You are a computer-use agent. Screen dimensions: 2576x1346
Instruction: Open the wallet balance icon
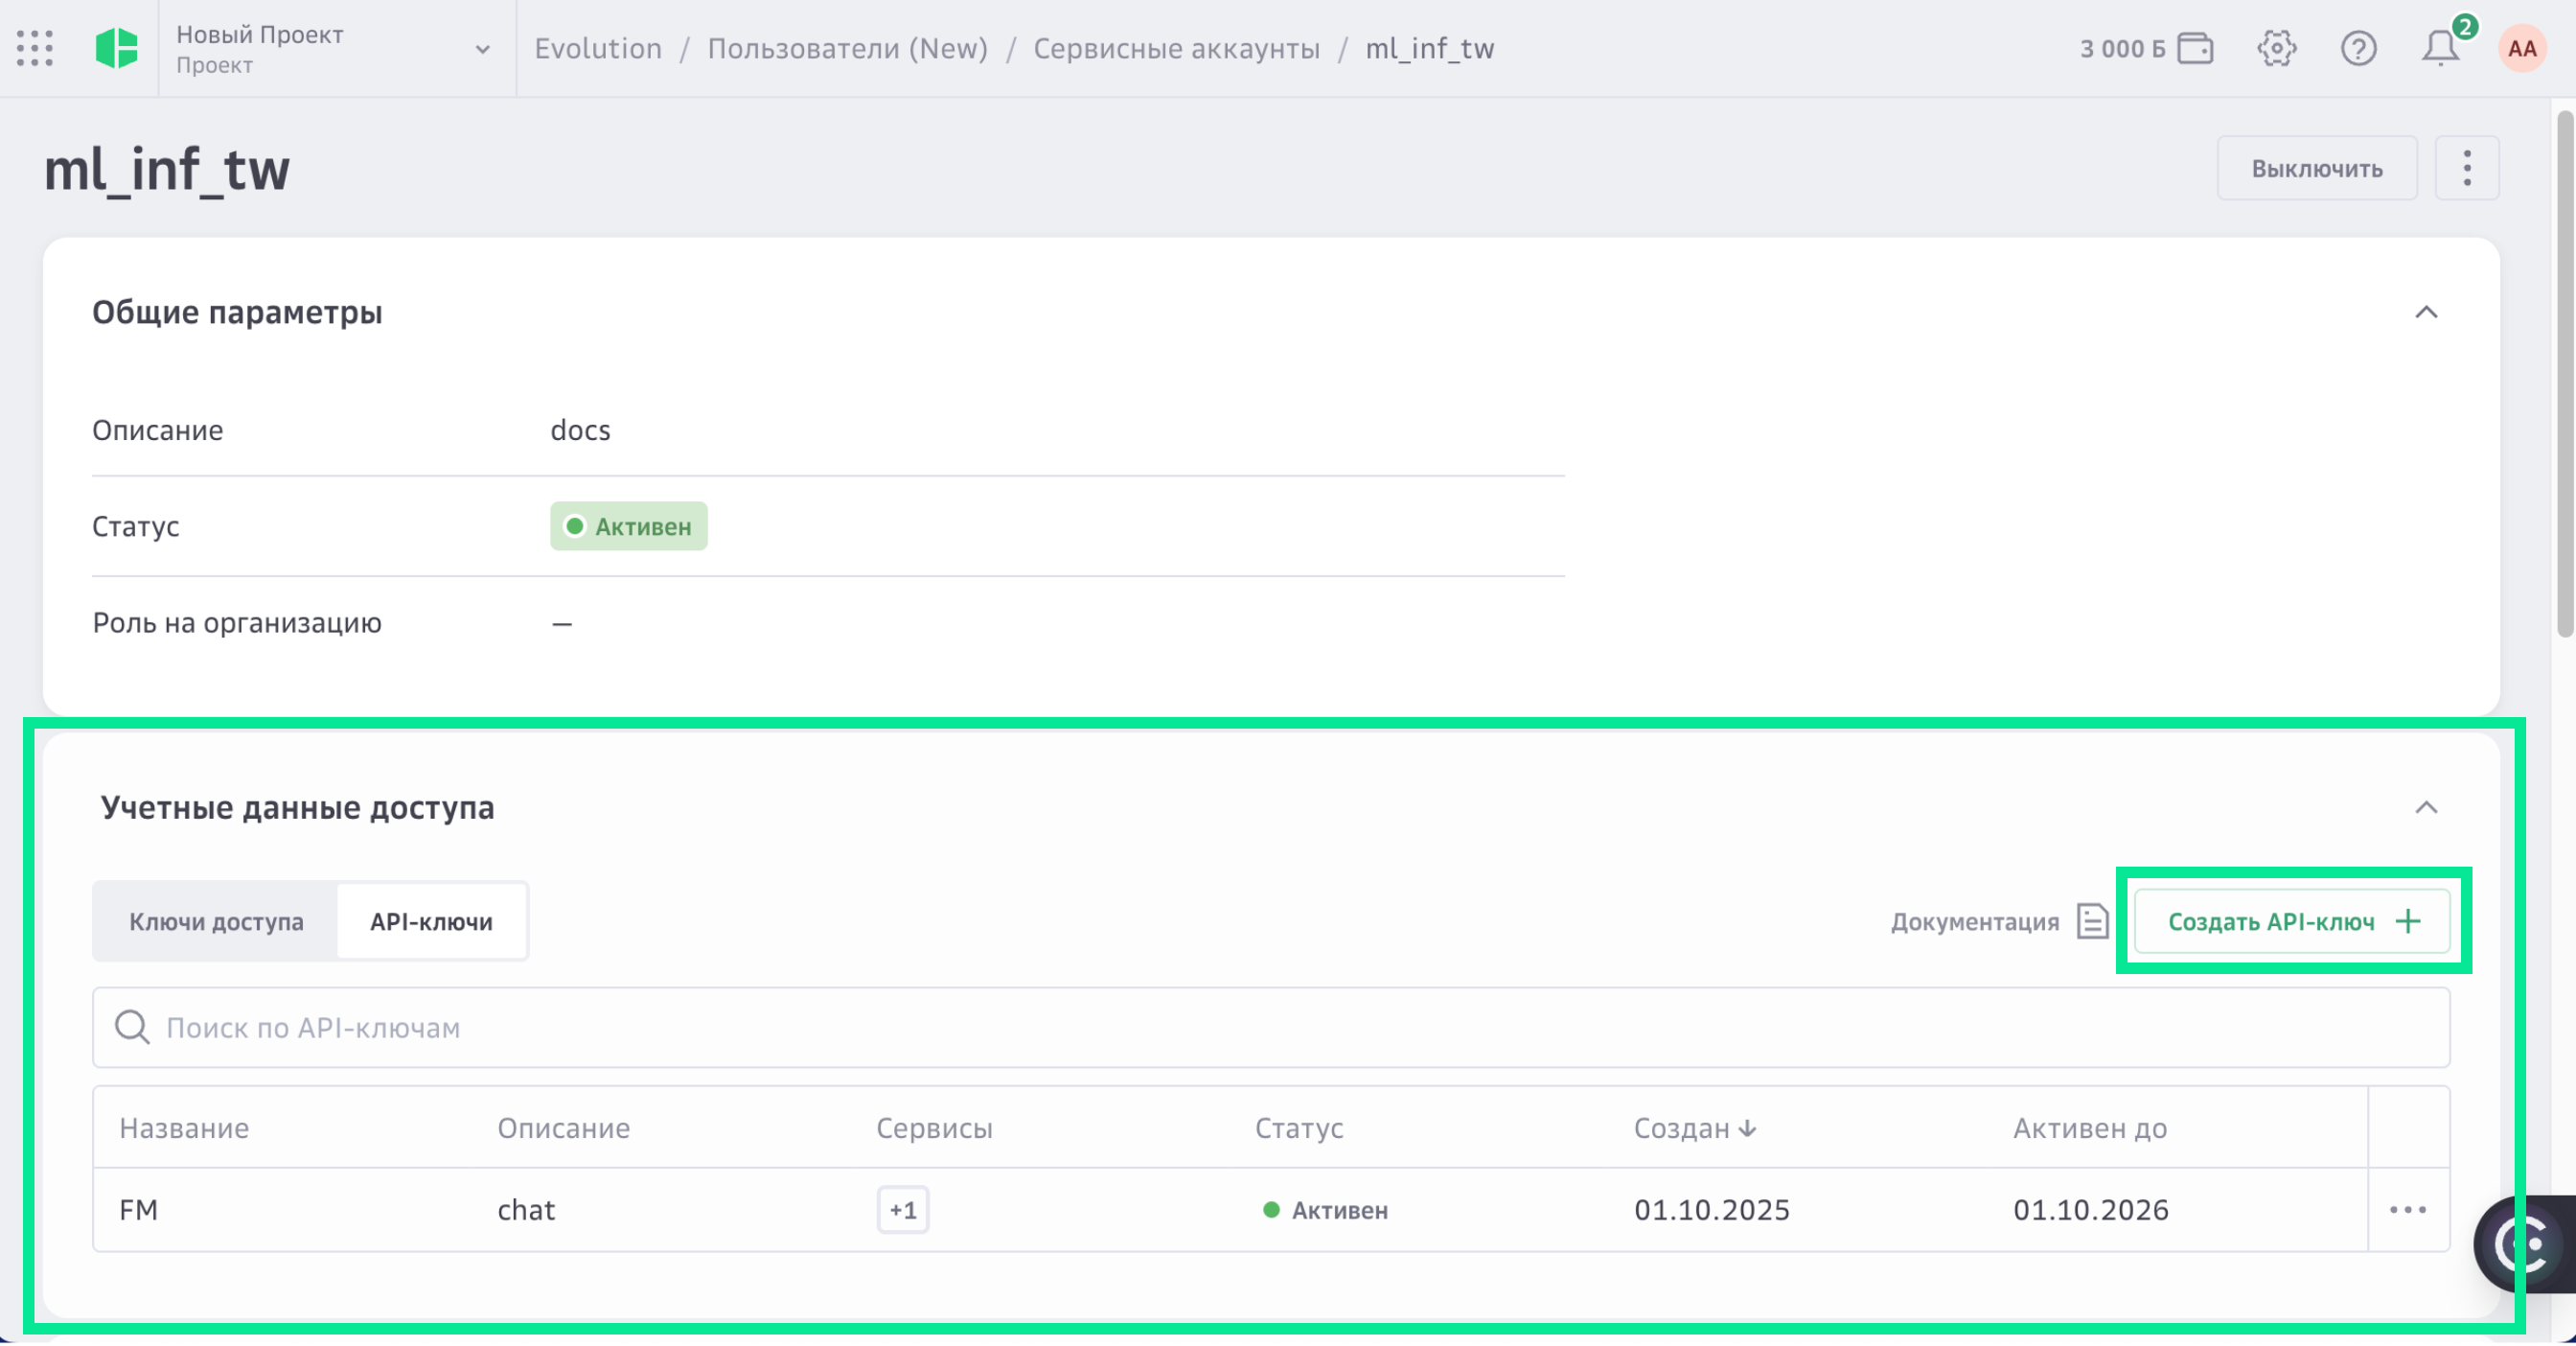[x=2195, y=48]
